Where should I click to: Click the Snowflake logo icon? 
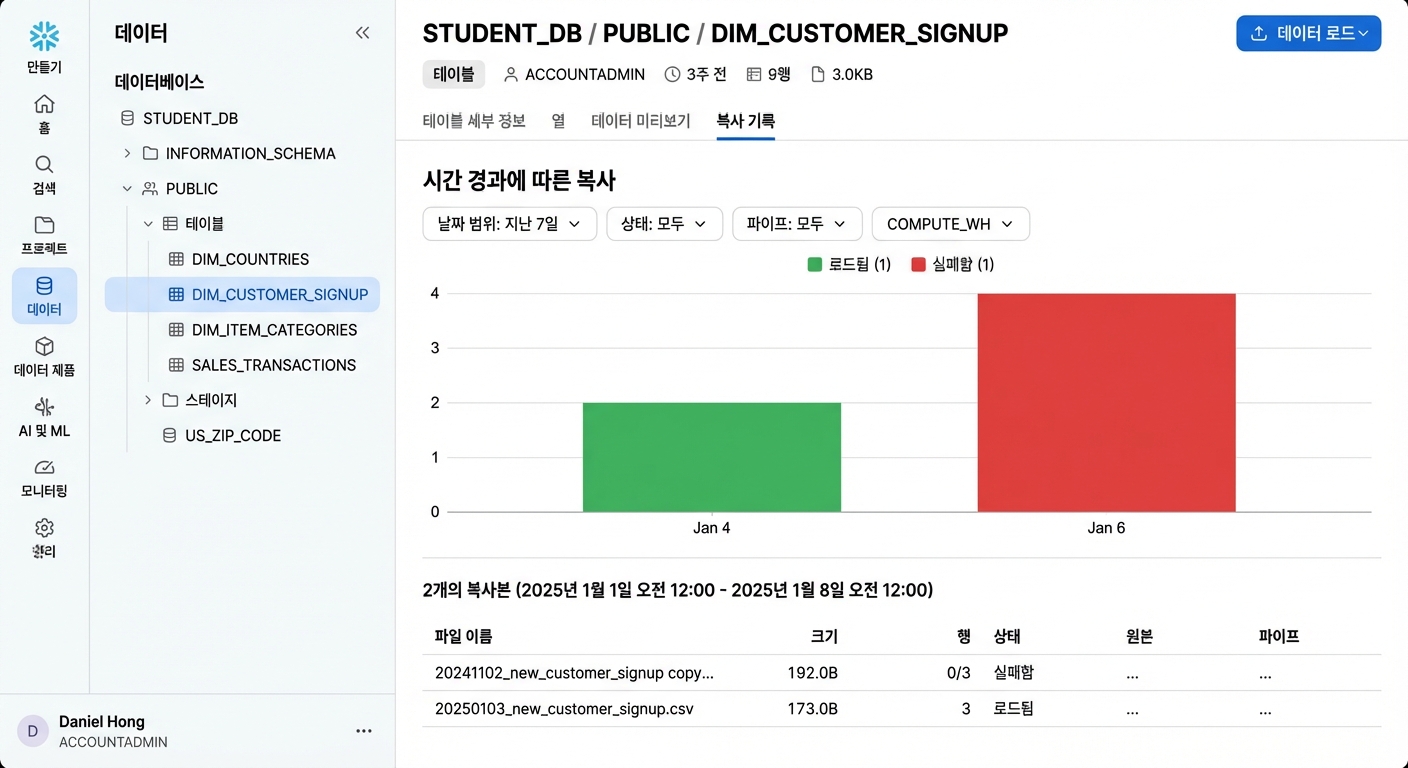click(x=44, y=36)
